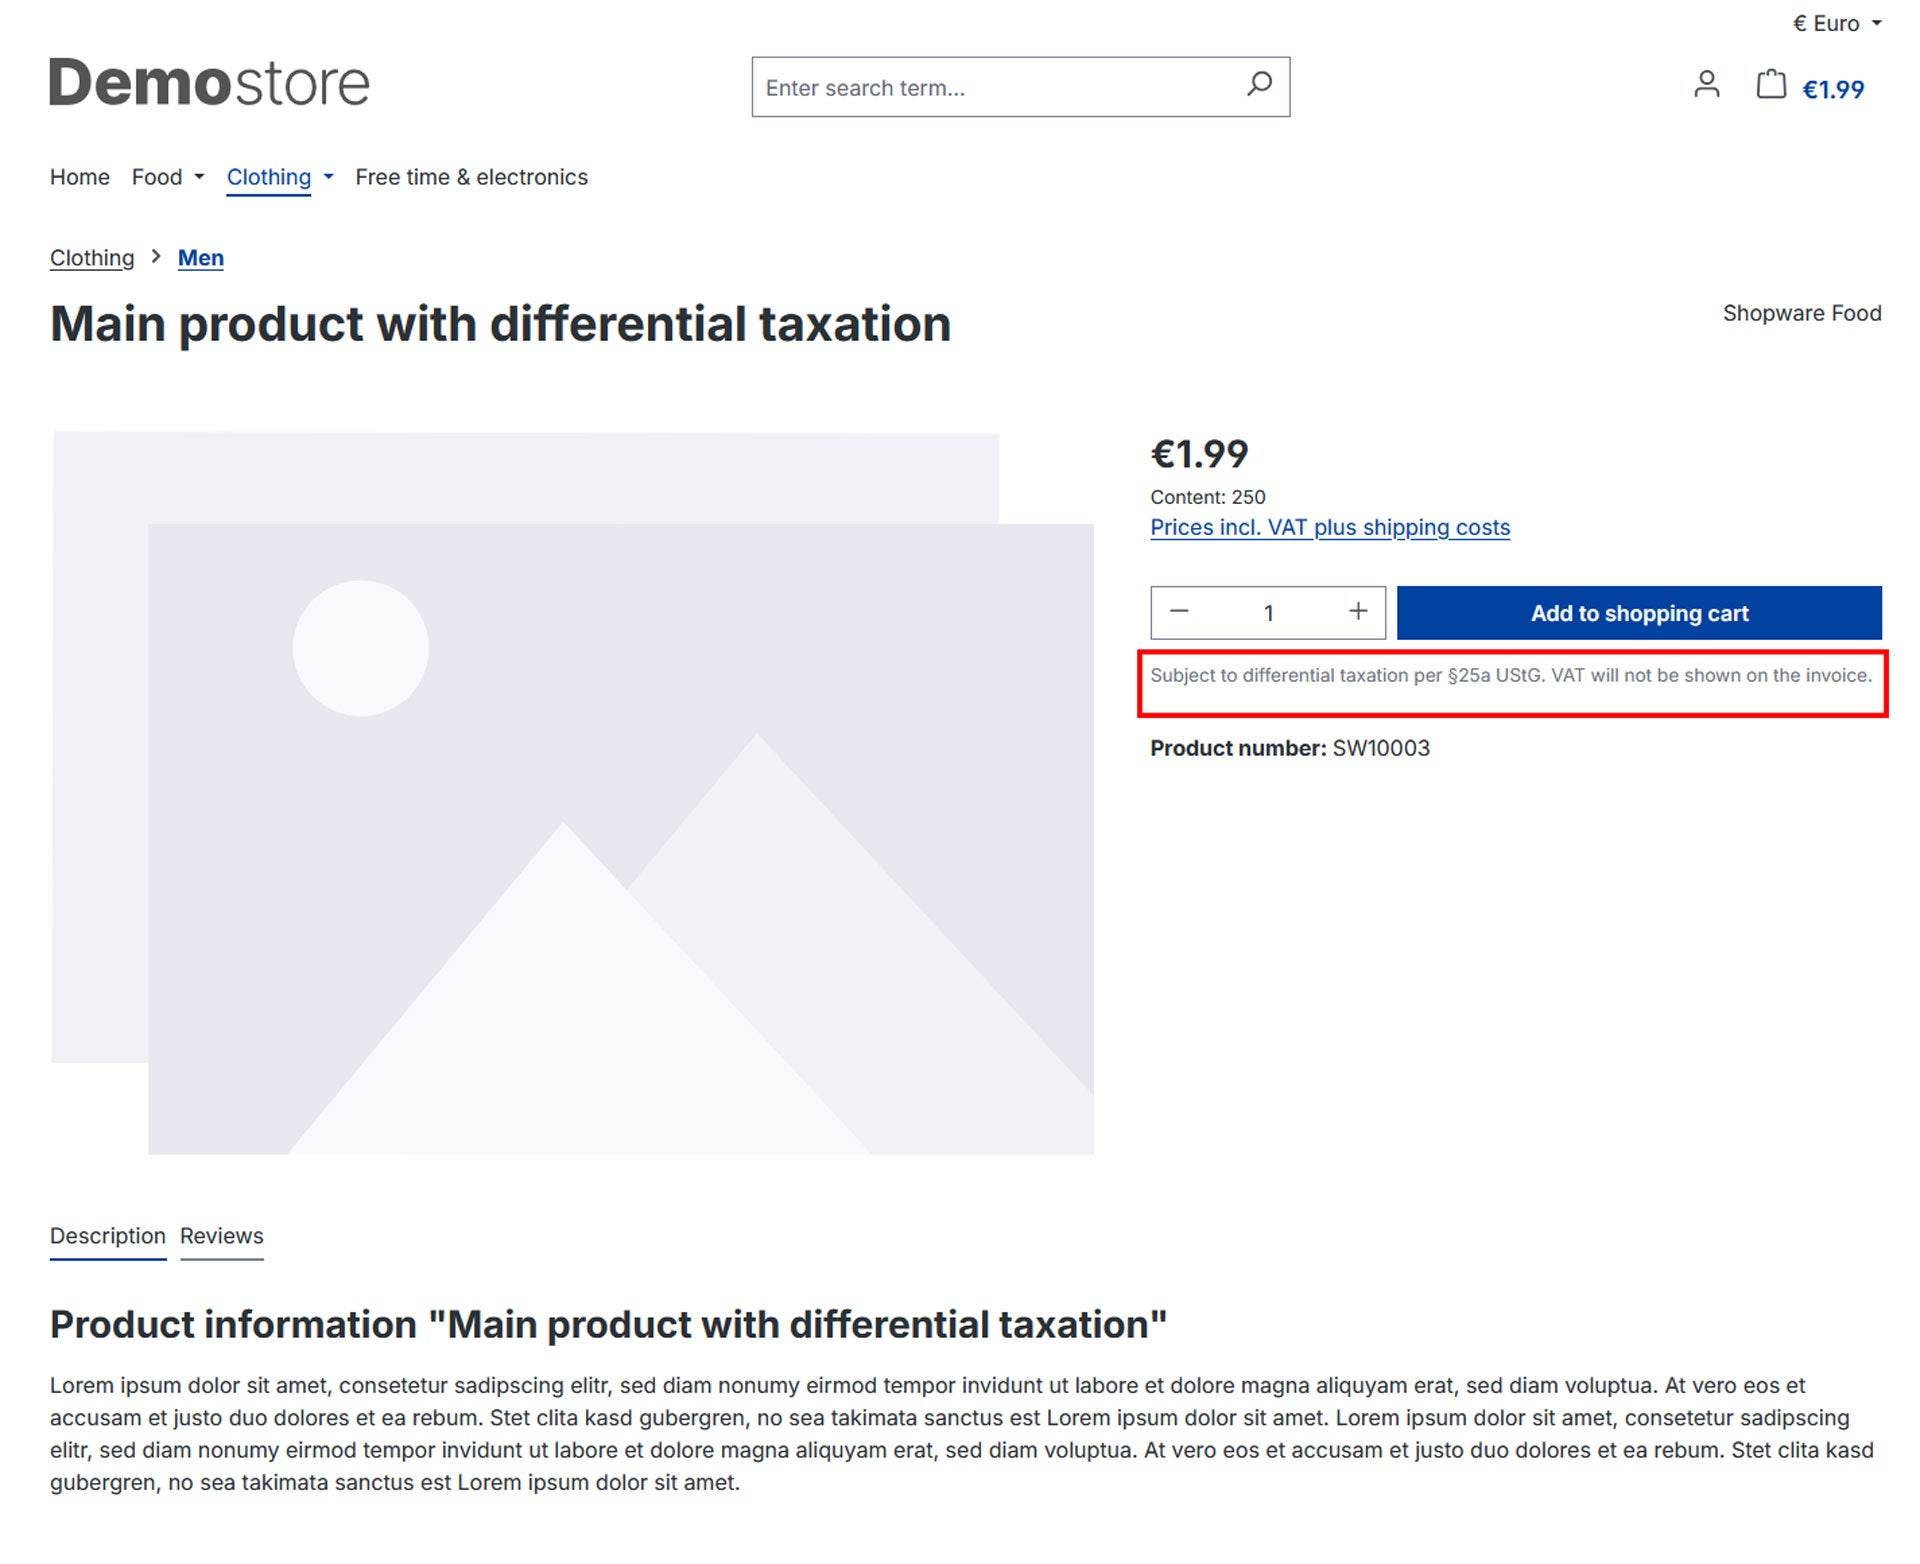Click the Clothing breadcrumb link
Viewport: 1920px width, 1564px height.
click(x=92, y=258)
